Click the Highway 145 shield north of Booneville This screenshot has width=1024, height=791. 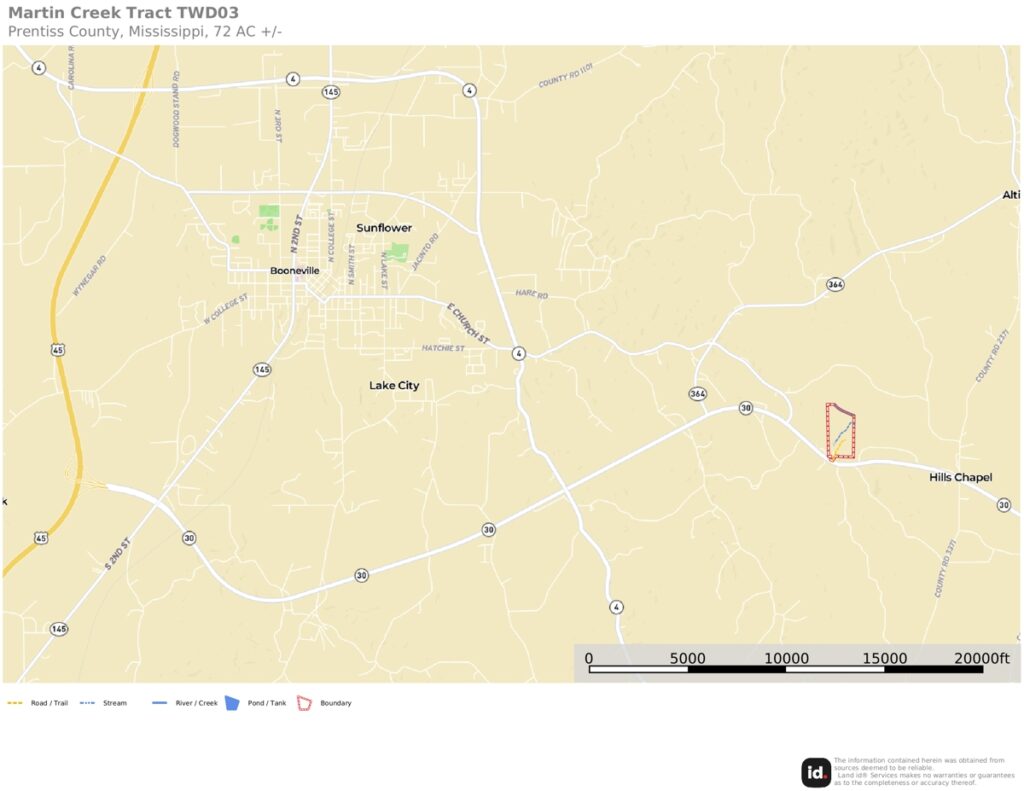coord(331,92)
